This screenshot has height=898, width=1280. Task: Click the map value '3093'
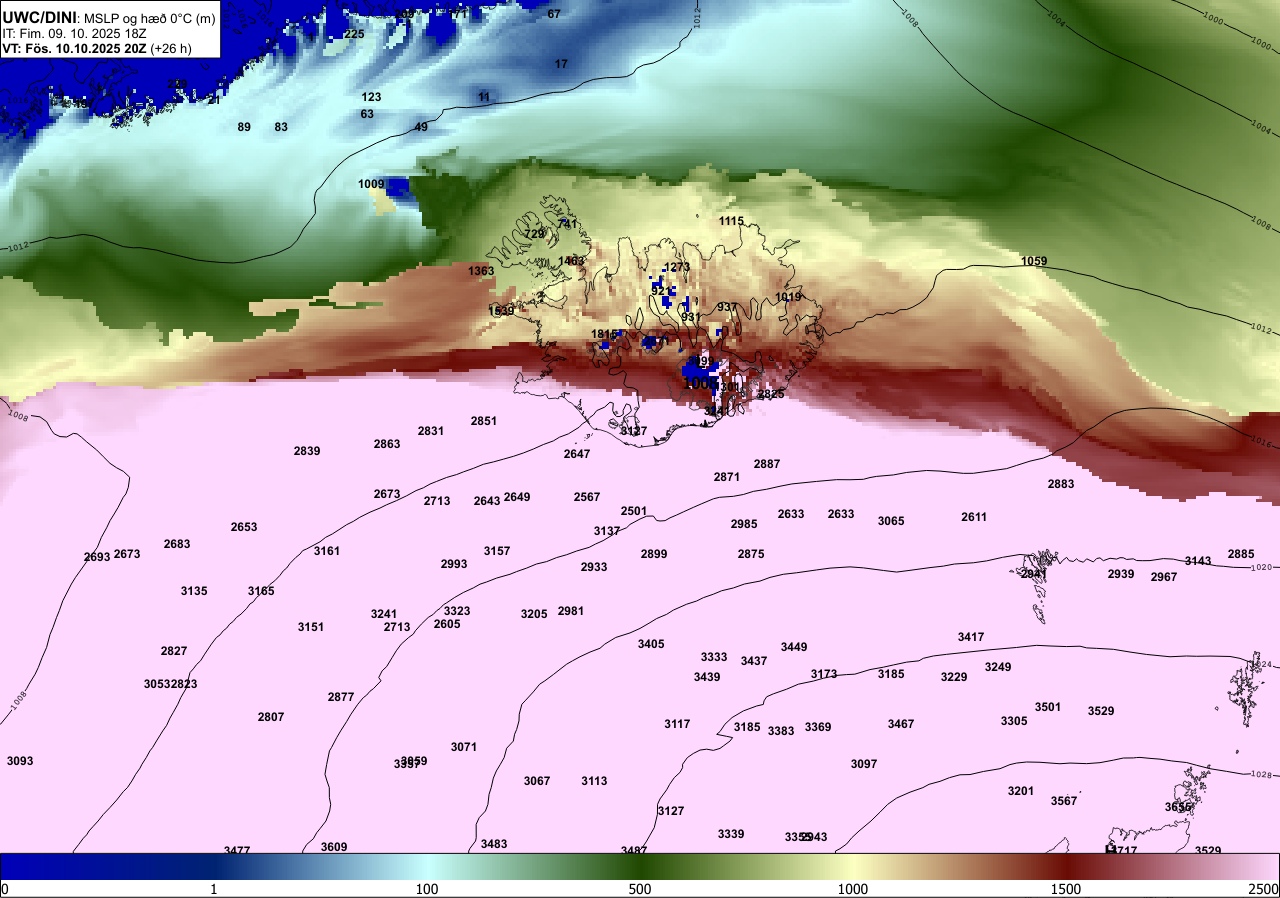20,761
